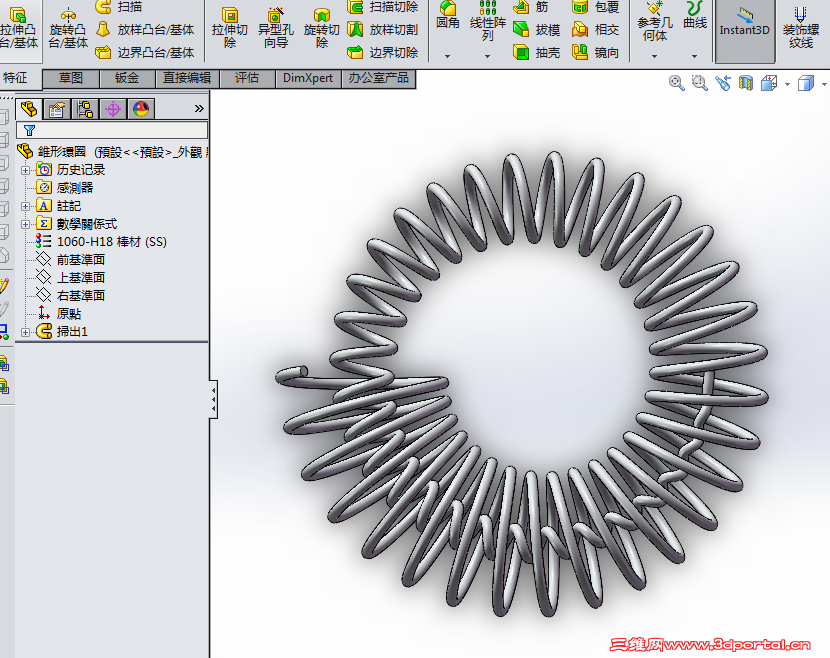Switch to the 办公室产品 office products tab
The width and height of the screenshot is (830, 658).
click(378, 78)
